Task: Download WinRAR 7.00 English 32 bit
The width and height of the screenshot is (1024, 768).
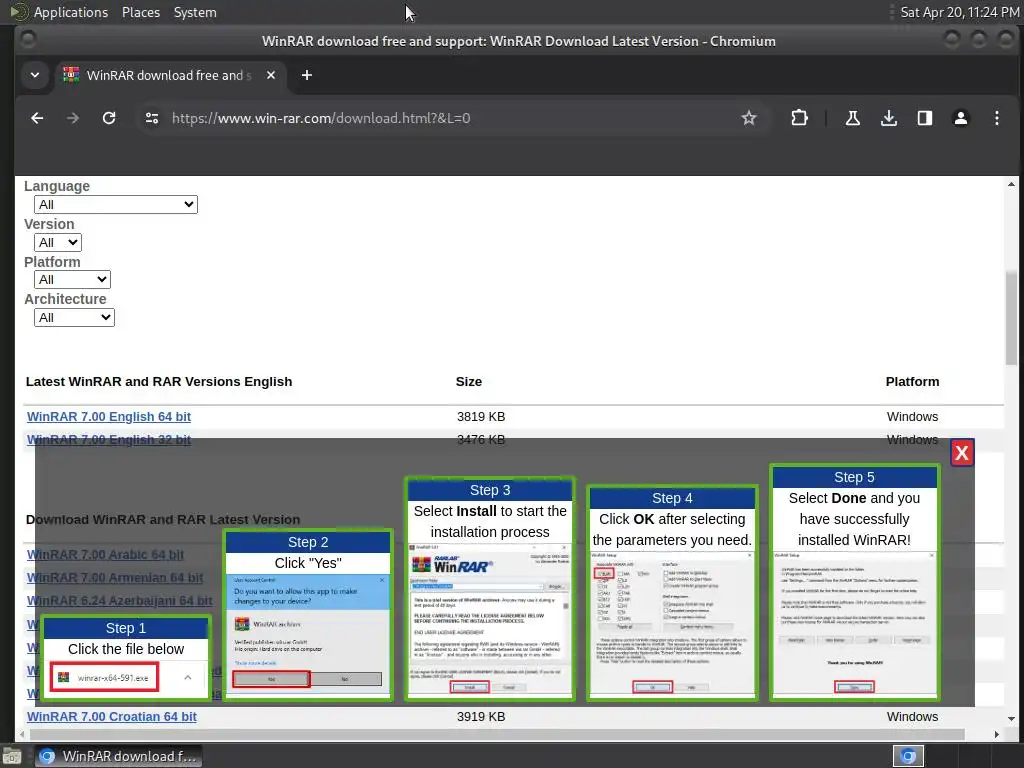Action: click(109, 440)
